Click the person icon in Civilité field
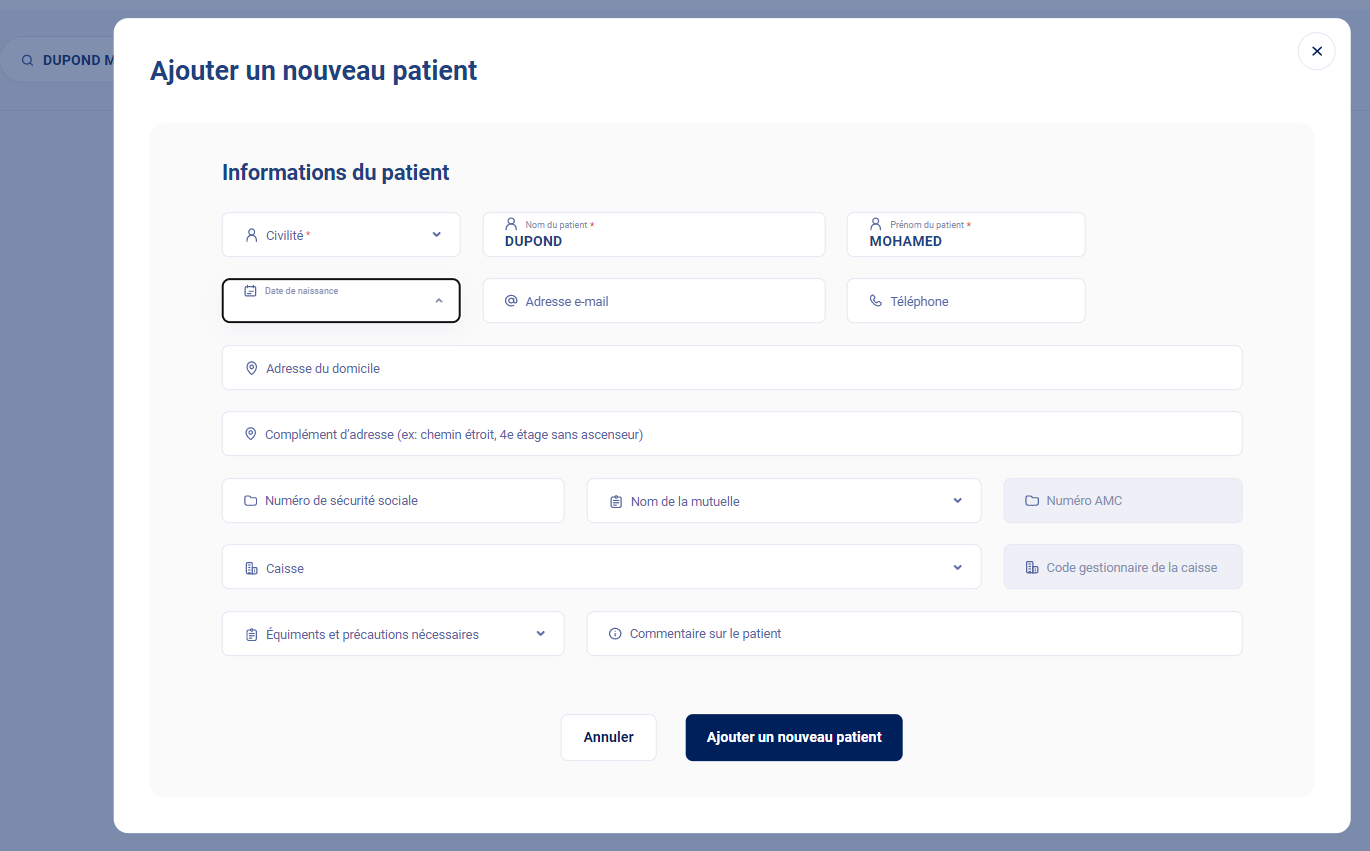The height and width of the screenshot is (851, 1370). 252,235
